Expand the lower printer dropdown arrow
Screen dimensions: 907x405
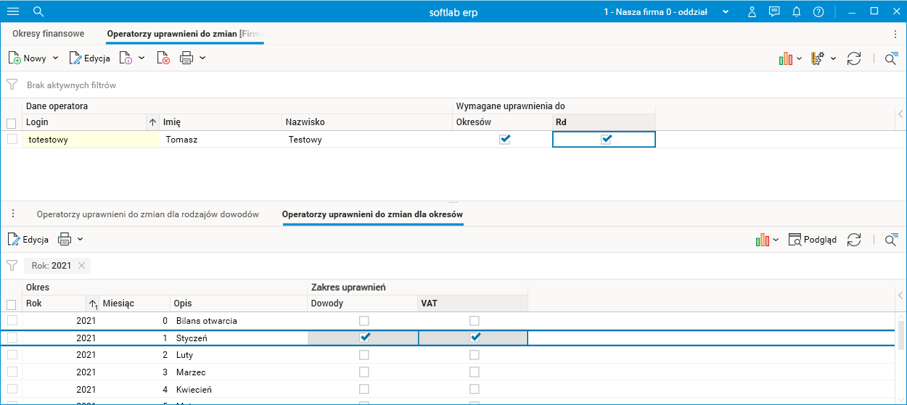(80, 240)
